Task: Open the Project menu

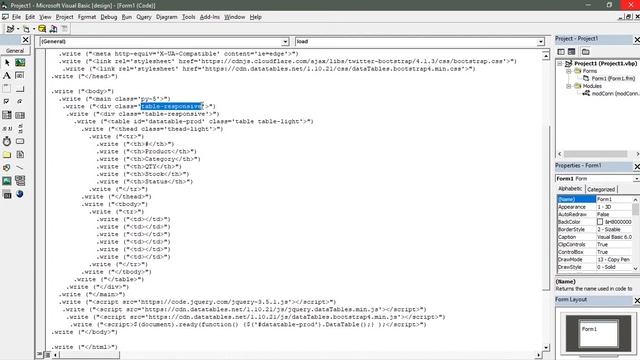Action: [64, 17]
